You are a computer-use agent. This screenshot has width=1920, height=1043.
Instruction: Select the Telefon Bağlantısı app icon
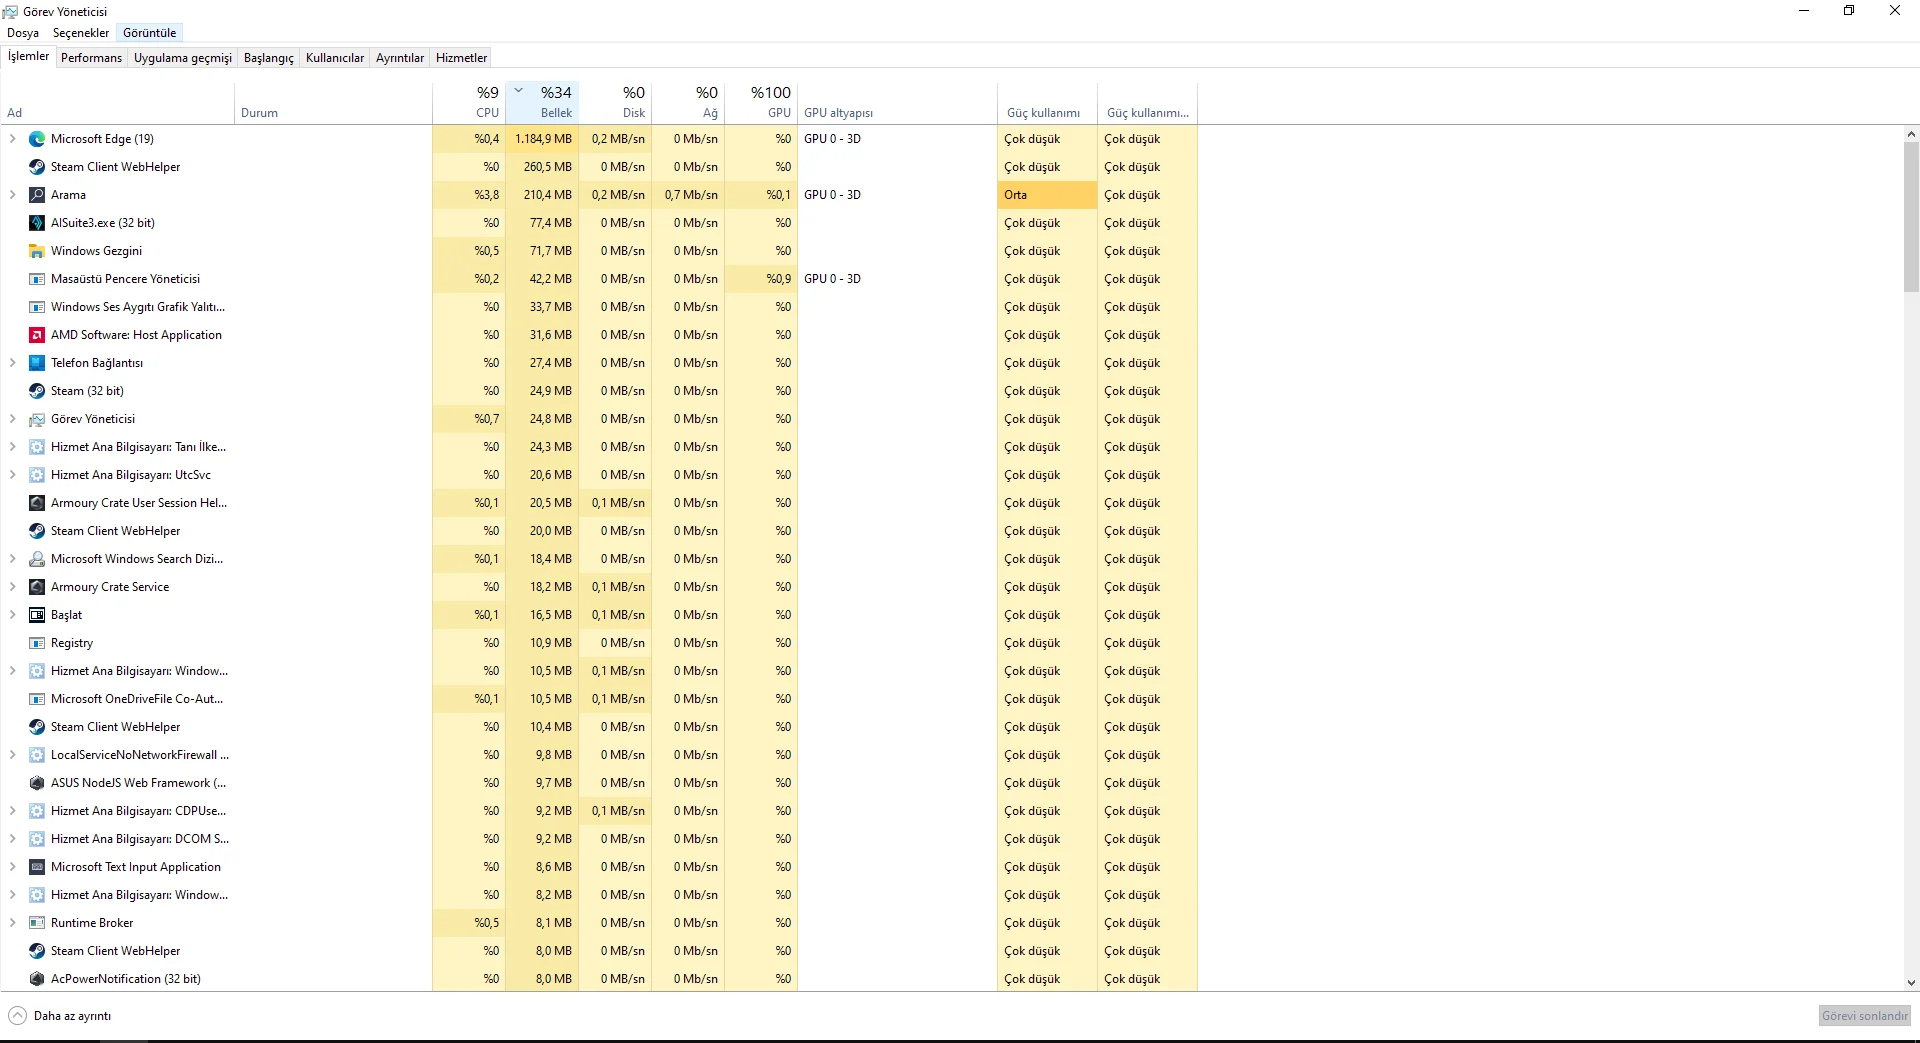tap(37, 363)
